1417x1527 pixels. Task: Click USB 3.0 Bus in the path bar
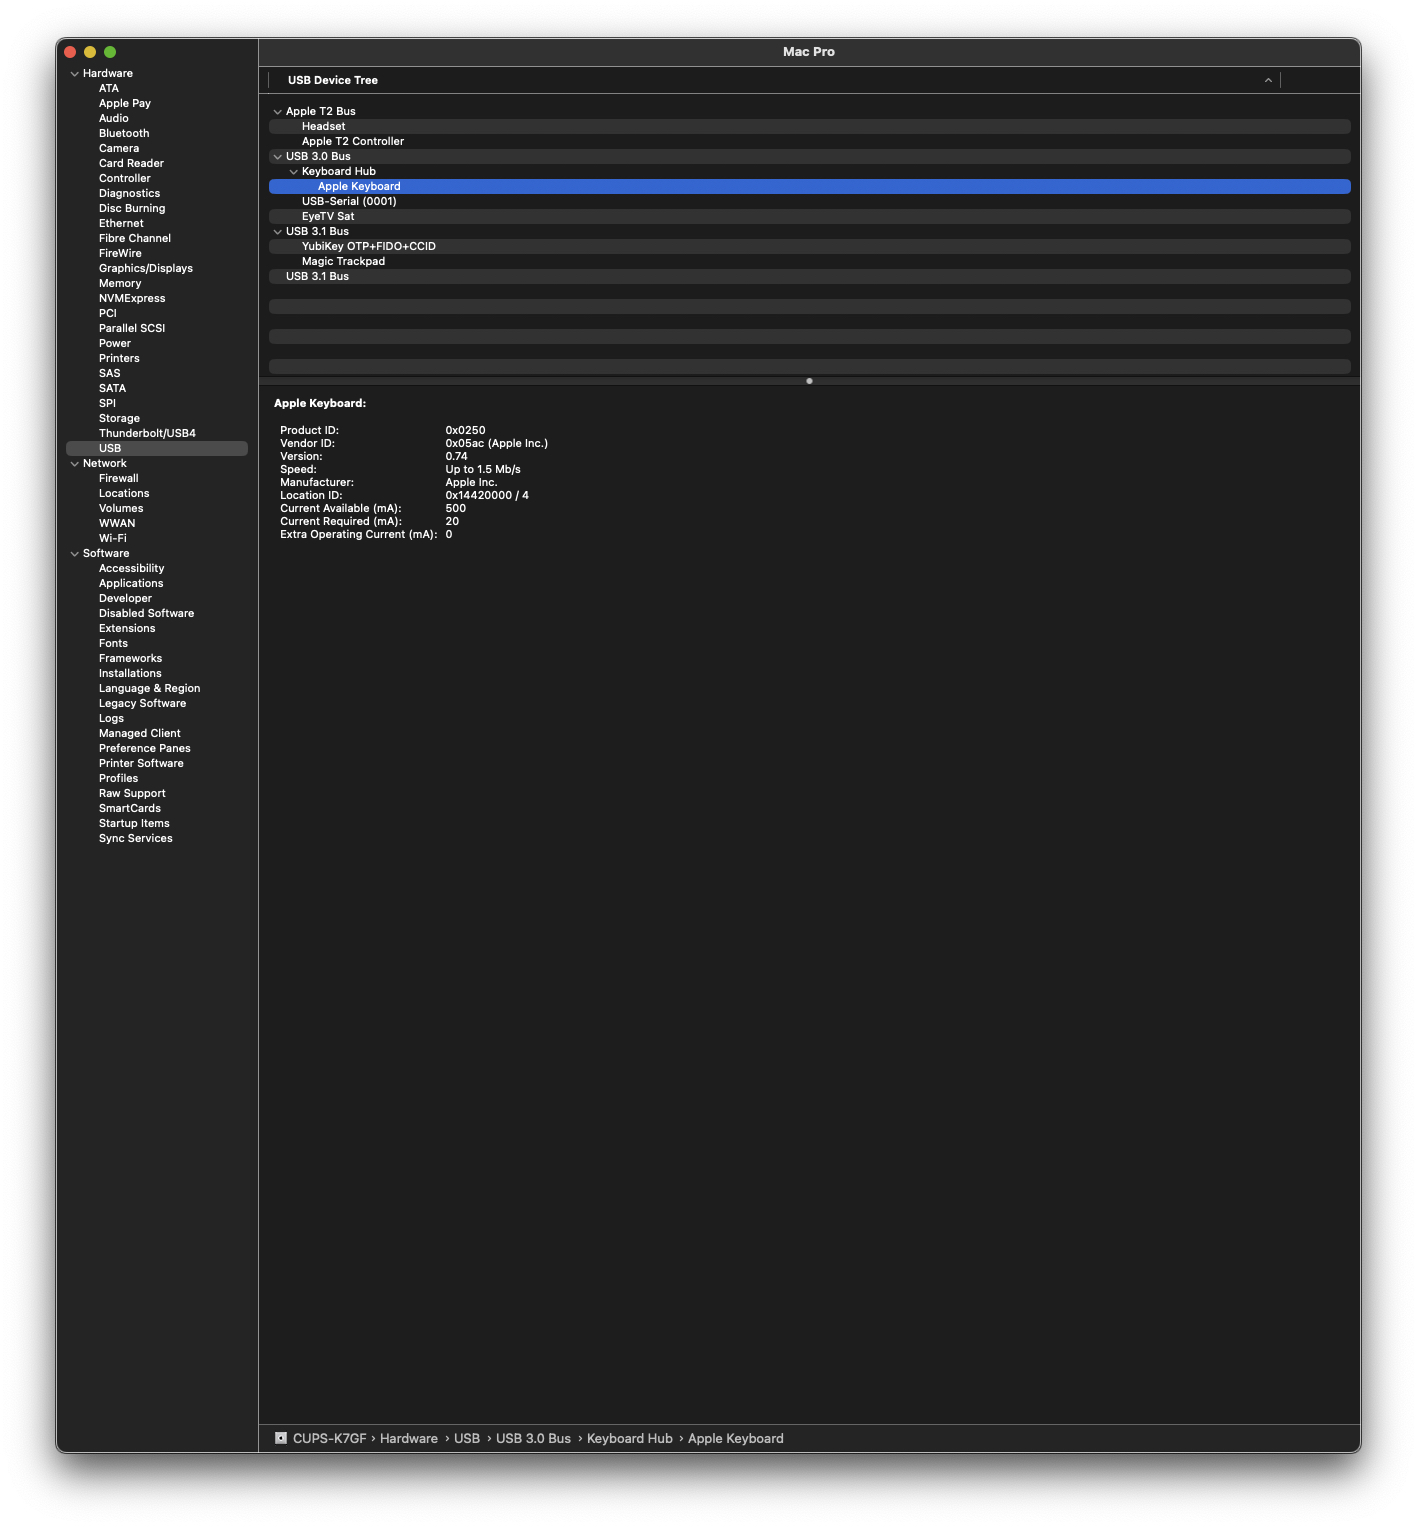tap(533, 1439)
